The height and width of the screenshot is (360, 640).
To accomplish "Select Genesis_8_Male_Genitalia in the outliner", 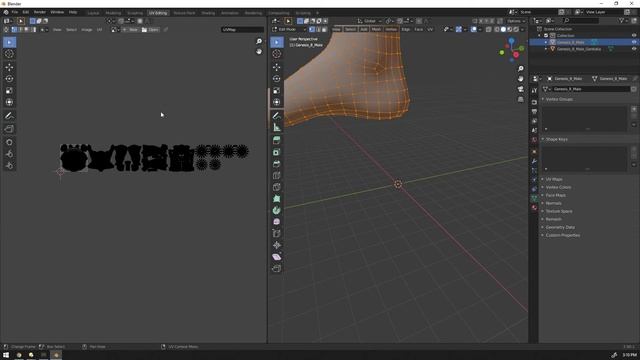I will tap(579, 49).
